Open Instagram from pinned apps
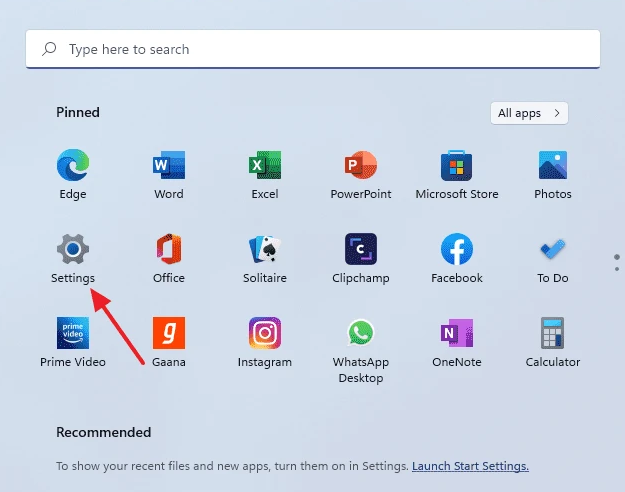Screen dimensions: 625x492 (x=264, y=333)
